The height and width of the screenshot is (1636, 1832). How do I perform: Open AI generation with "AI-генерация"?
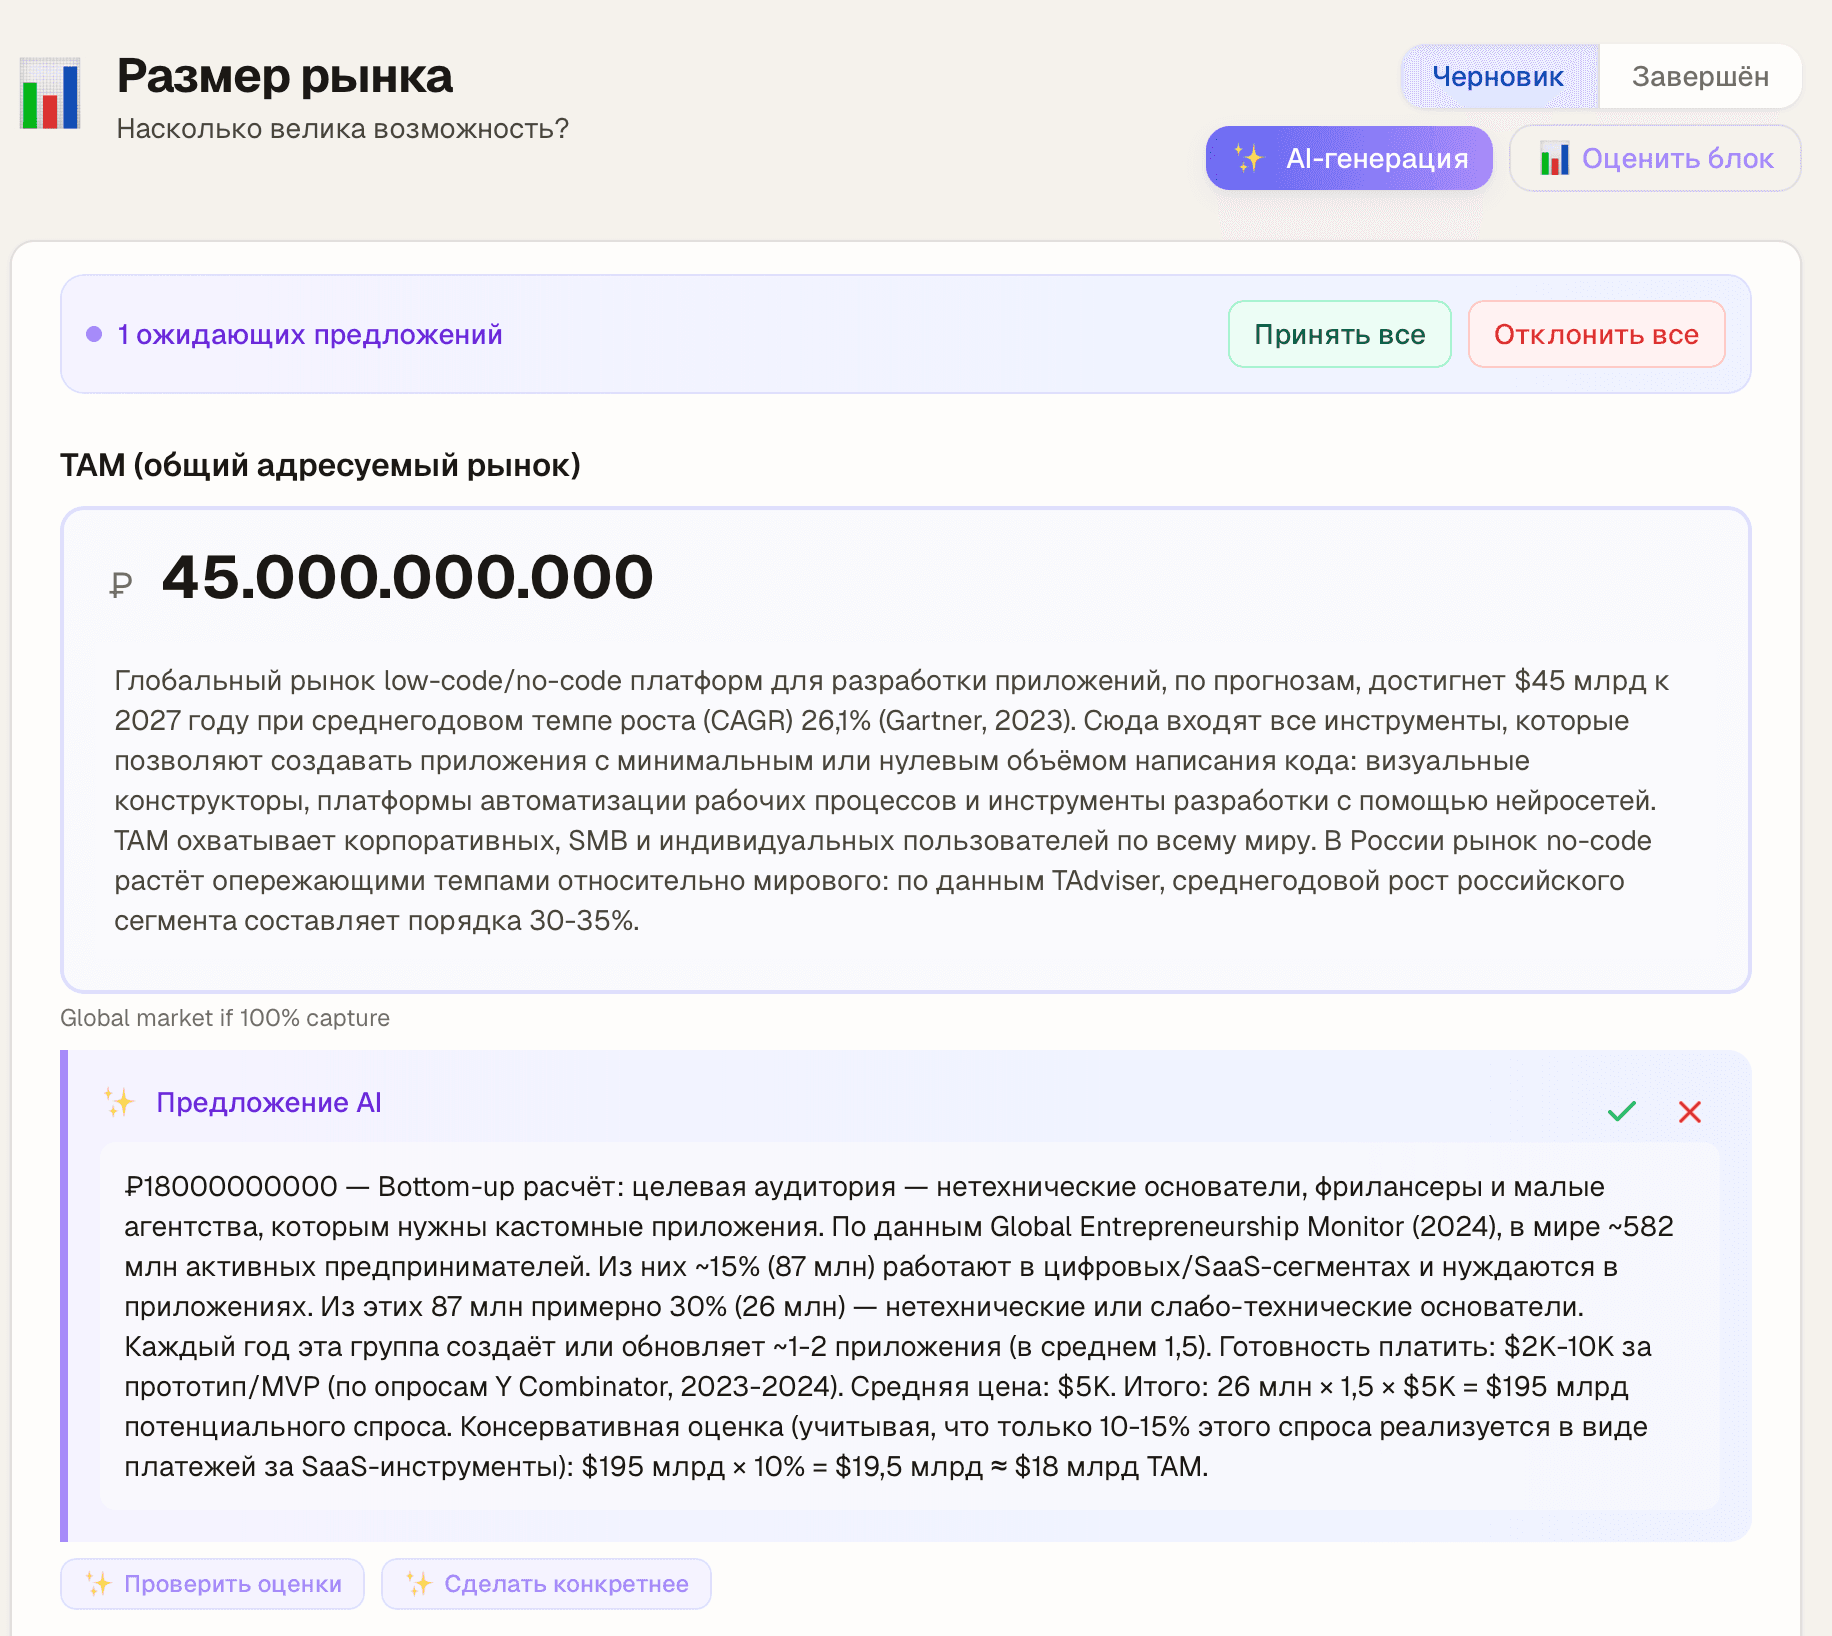[x=1349, y=158]
